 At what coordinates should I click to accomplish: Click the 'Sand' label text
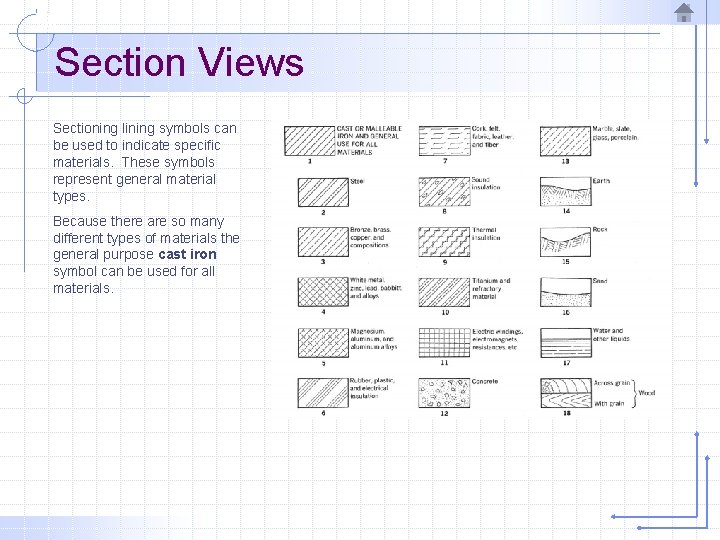pos(600,281)
